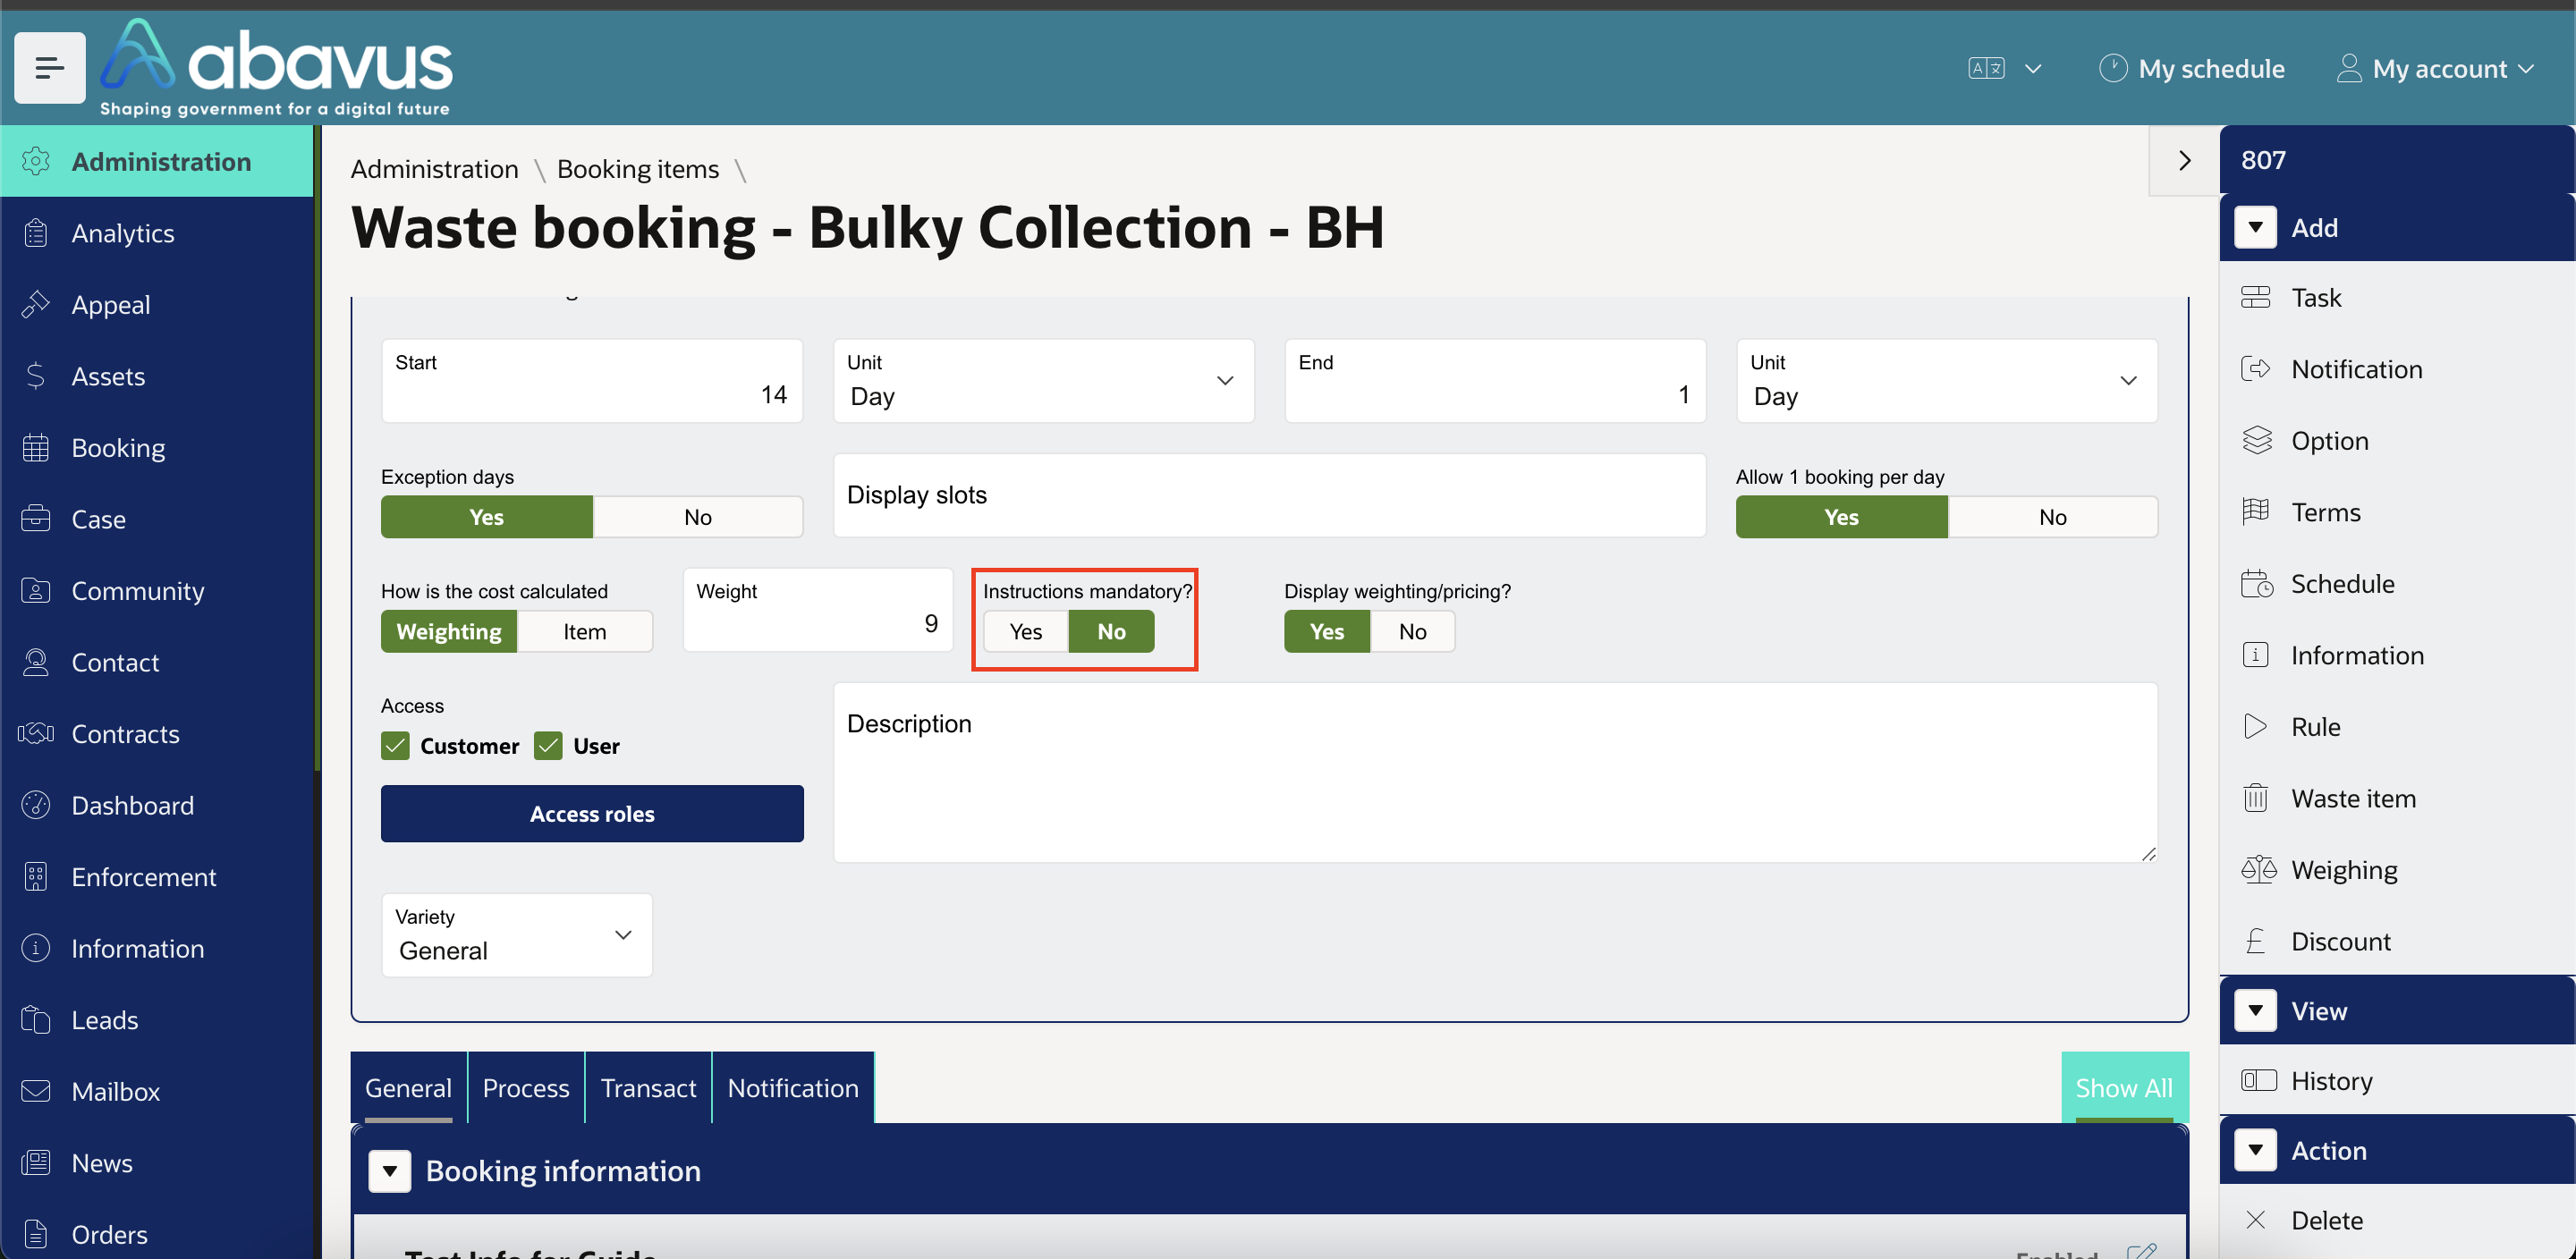Select Administration in the sidebar
2576x1259 pixels.
pyautogui.click(x=157, y=161)
